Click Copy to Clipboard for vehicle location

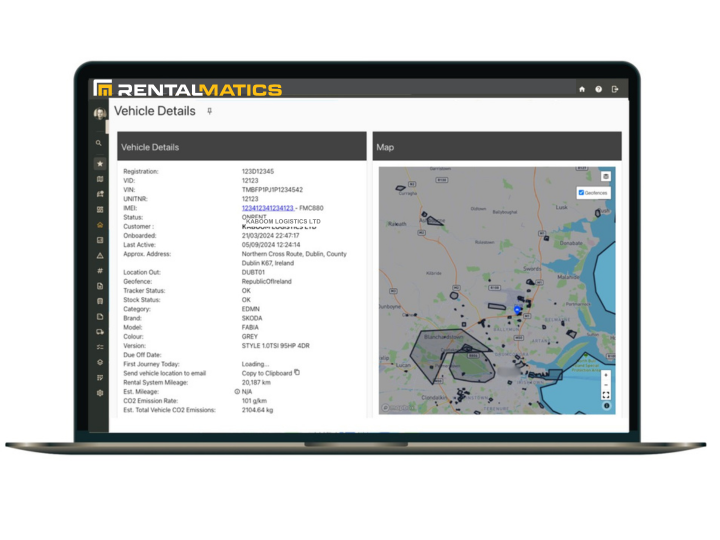click(266, 373)
